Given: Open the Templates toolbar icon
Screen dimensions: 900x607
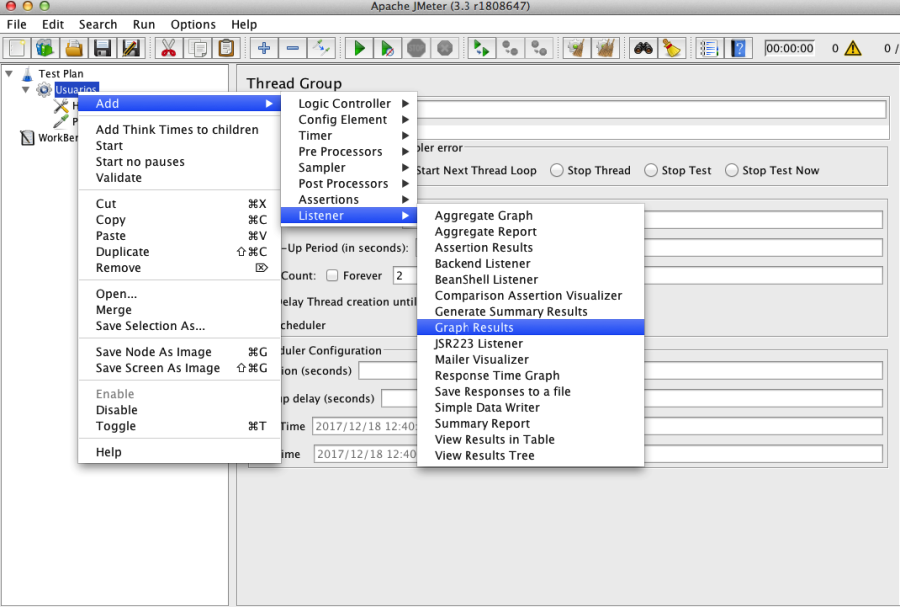Looking at the screenshot, I should 45,48.
